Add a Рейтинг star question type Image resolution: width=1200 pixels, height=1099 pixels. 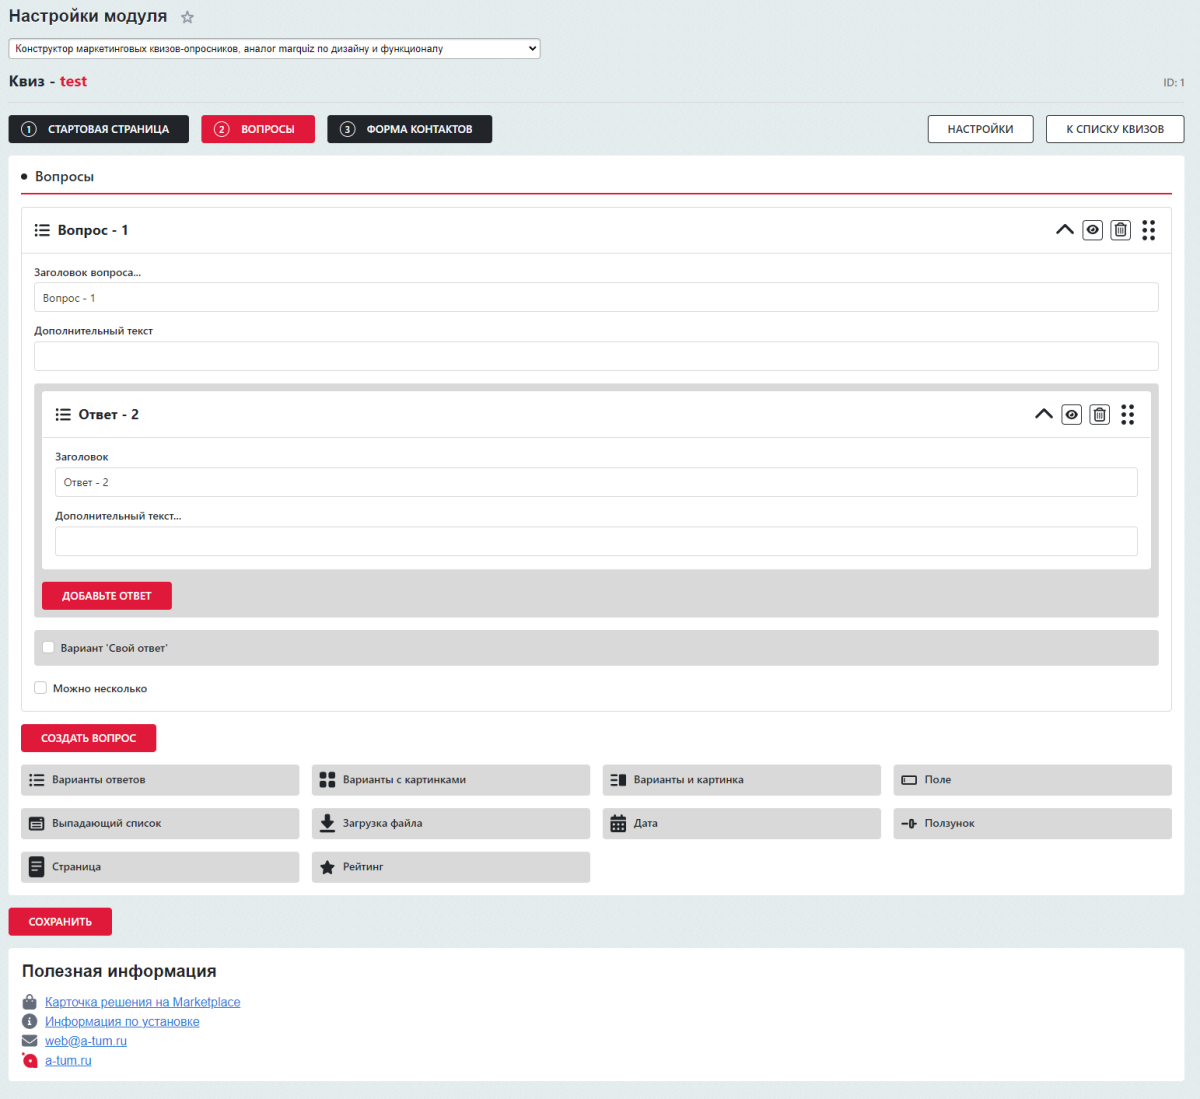coord(450,867)
